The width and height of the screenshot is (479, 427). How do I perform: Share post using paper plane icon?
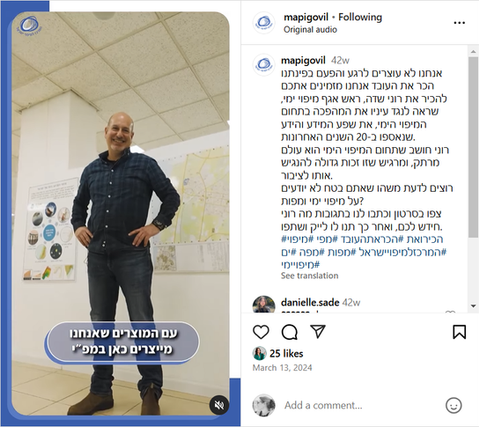pyautogui.click(x=318, y=331)
